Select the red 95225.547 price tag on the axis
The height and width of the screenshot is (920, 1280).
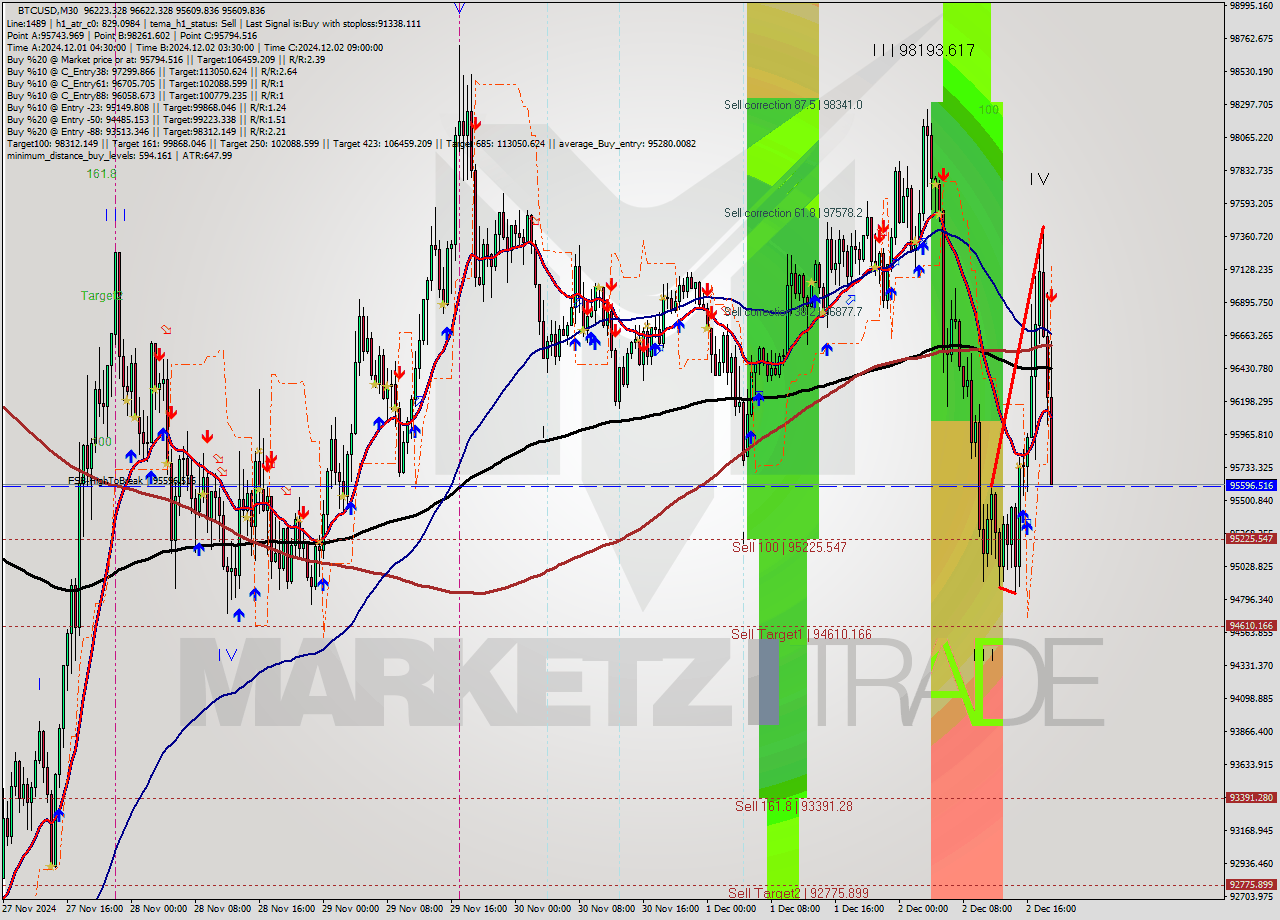tap(1251, 538)
